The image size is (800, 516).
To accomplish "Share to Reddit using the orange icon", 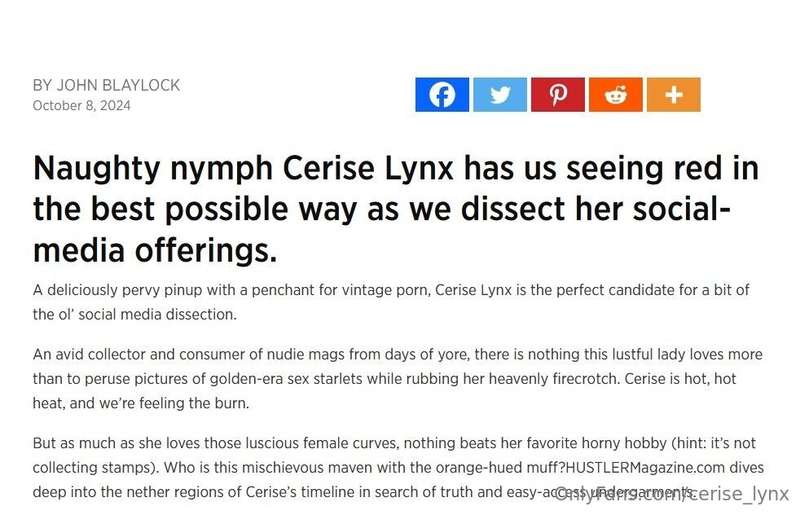I will 616,94.
